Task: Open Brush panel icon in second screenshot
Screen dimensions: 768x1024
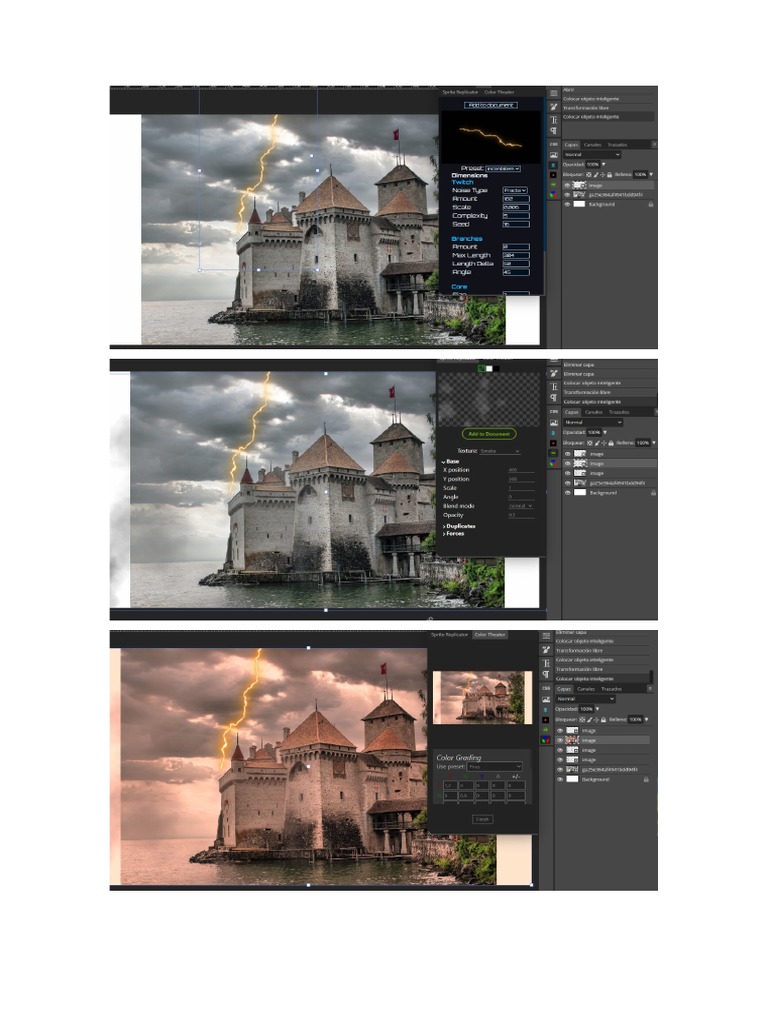Action: tap(554, 374)
